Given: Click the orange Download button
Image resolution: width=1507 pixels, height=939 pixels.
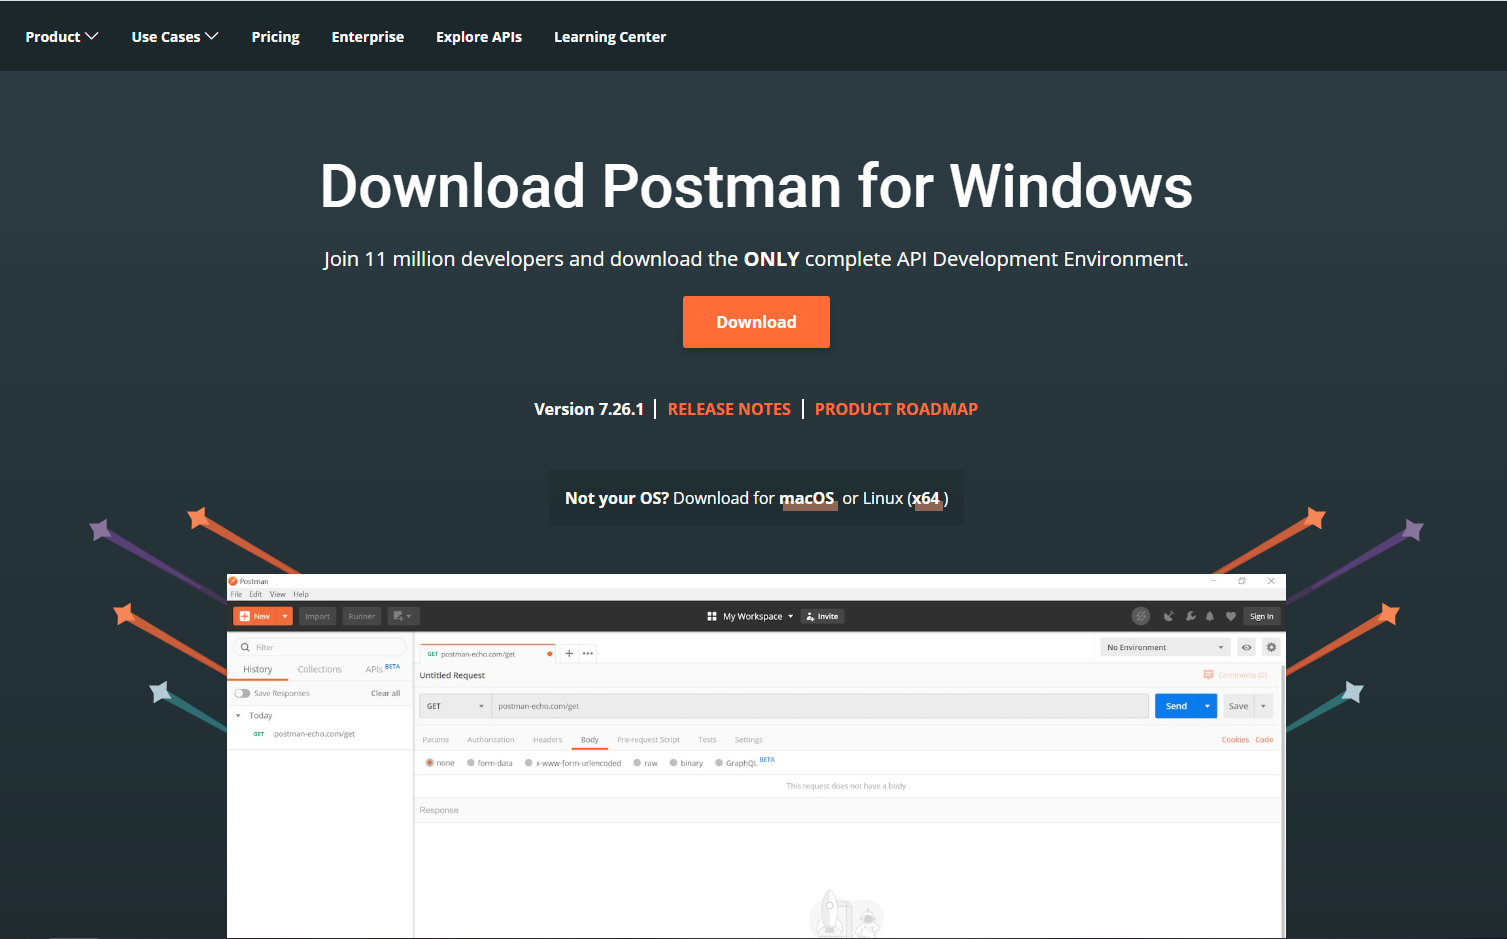Looking at the screenshot, I should click(756, 322).
